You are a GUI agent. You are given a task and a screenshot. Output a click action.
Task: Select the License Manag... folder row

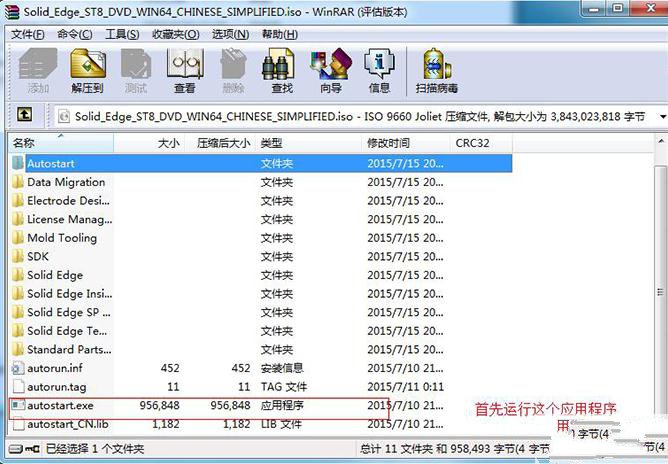coord(261,219)
